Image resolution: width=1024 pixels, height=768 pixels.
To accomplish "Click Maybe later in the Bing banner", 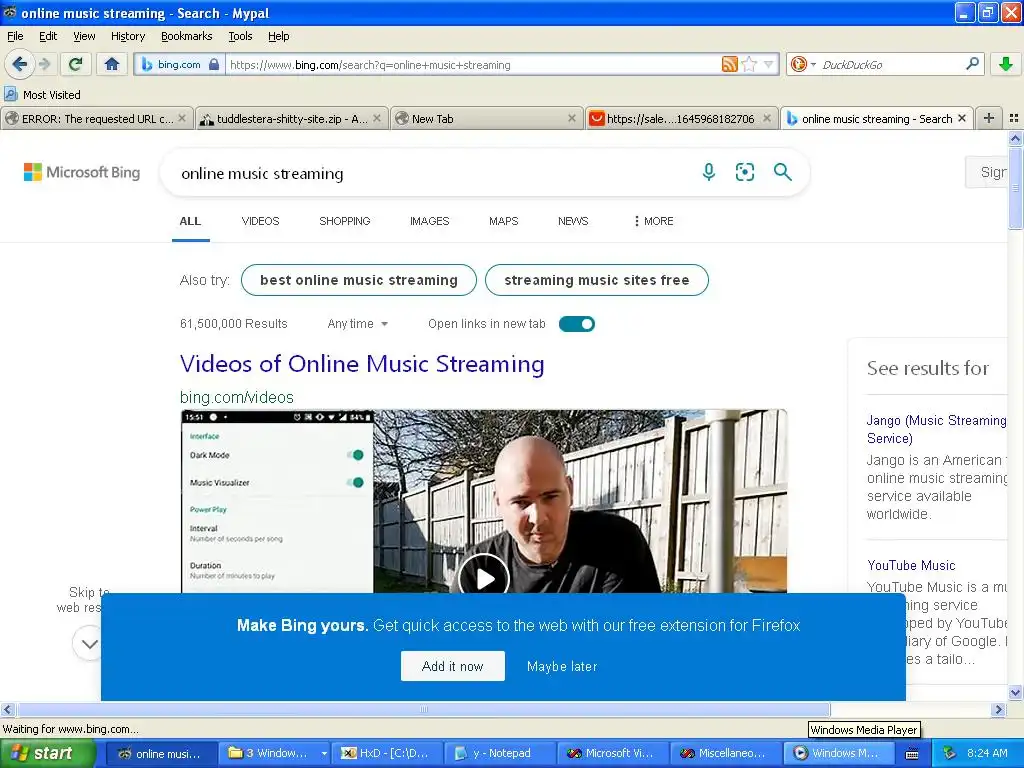I will coord(562,667).
